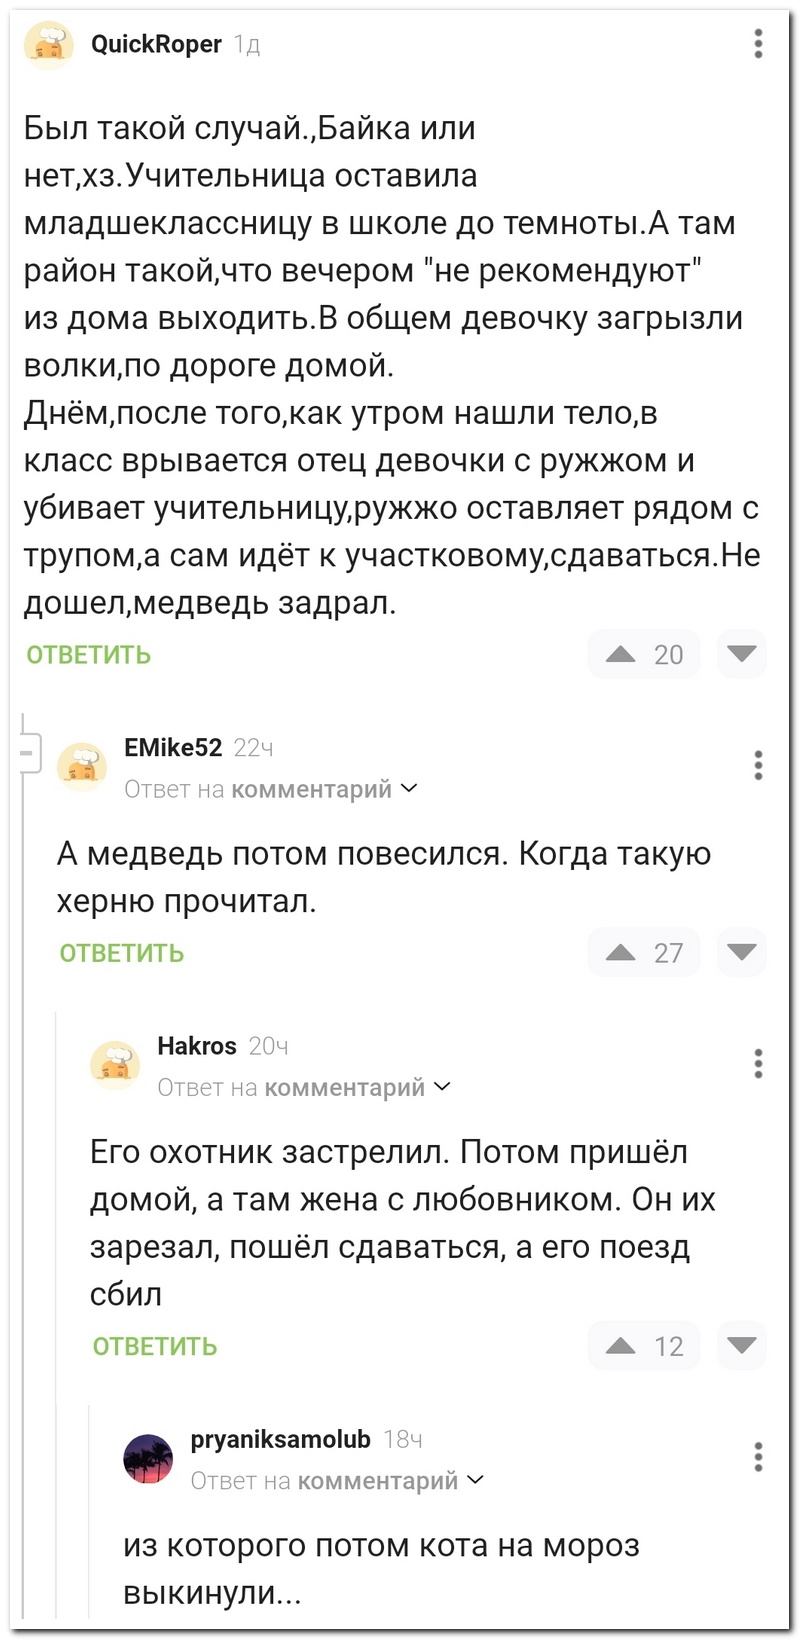This screenshot has height=1640, width=800.
Task: Click pryaniksamolub's palm tree avatar
Action: coord(148,1458)
